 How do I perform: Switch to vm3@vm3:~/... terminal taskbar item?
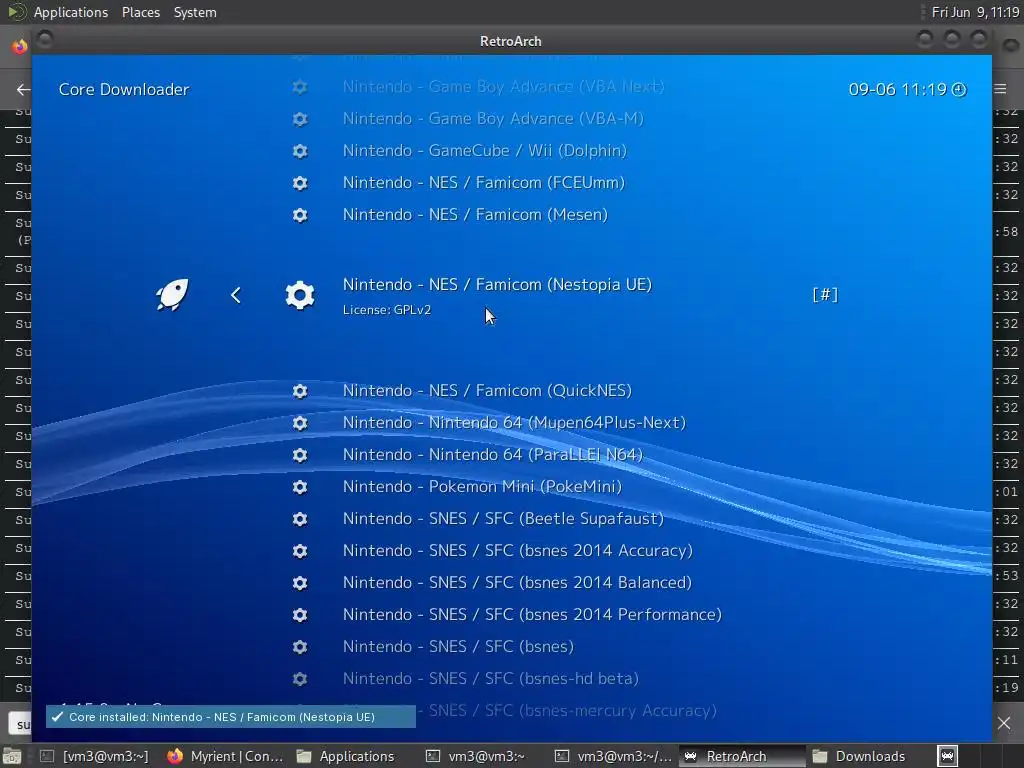click(614, 756)
